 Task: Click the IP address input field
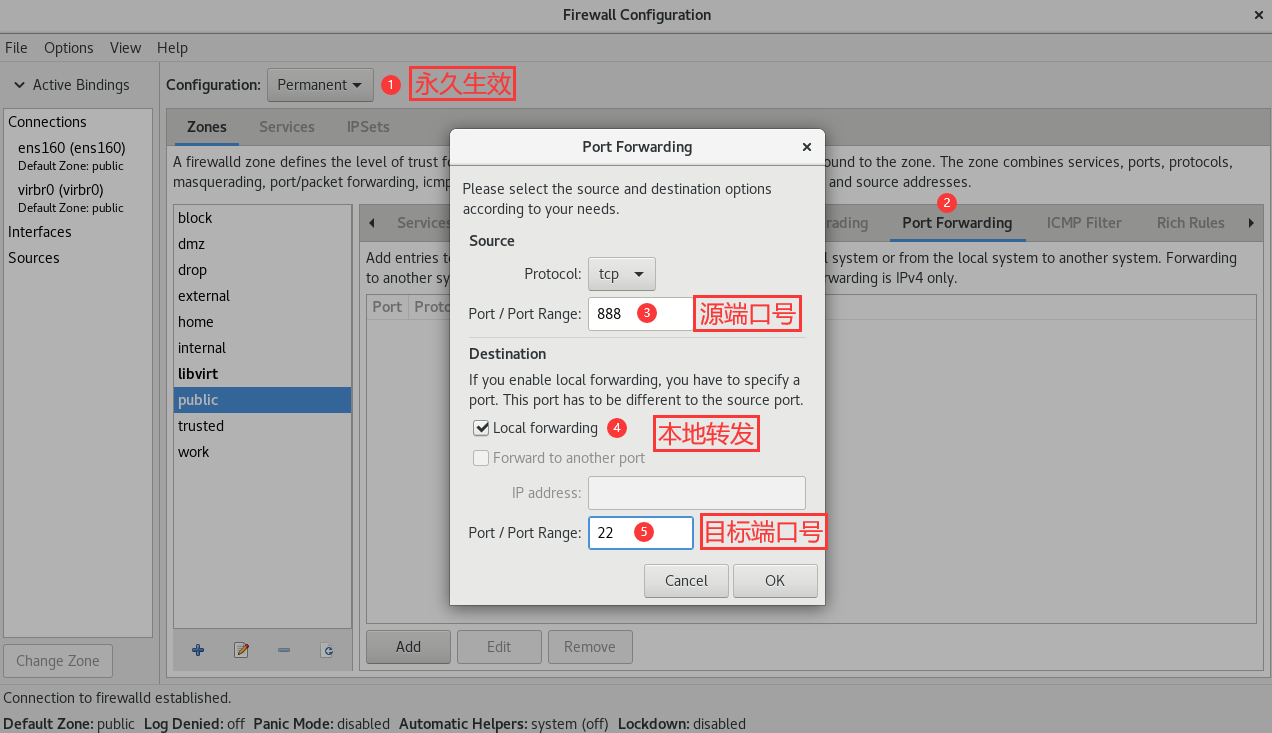(x=697, y=493)
